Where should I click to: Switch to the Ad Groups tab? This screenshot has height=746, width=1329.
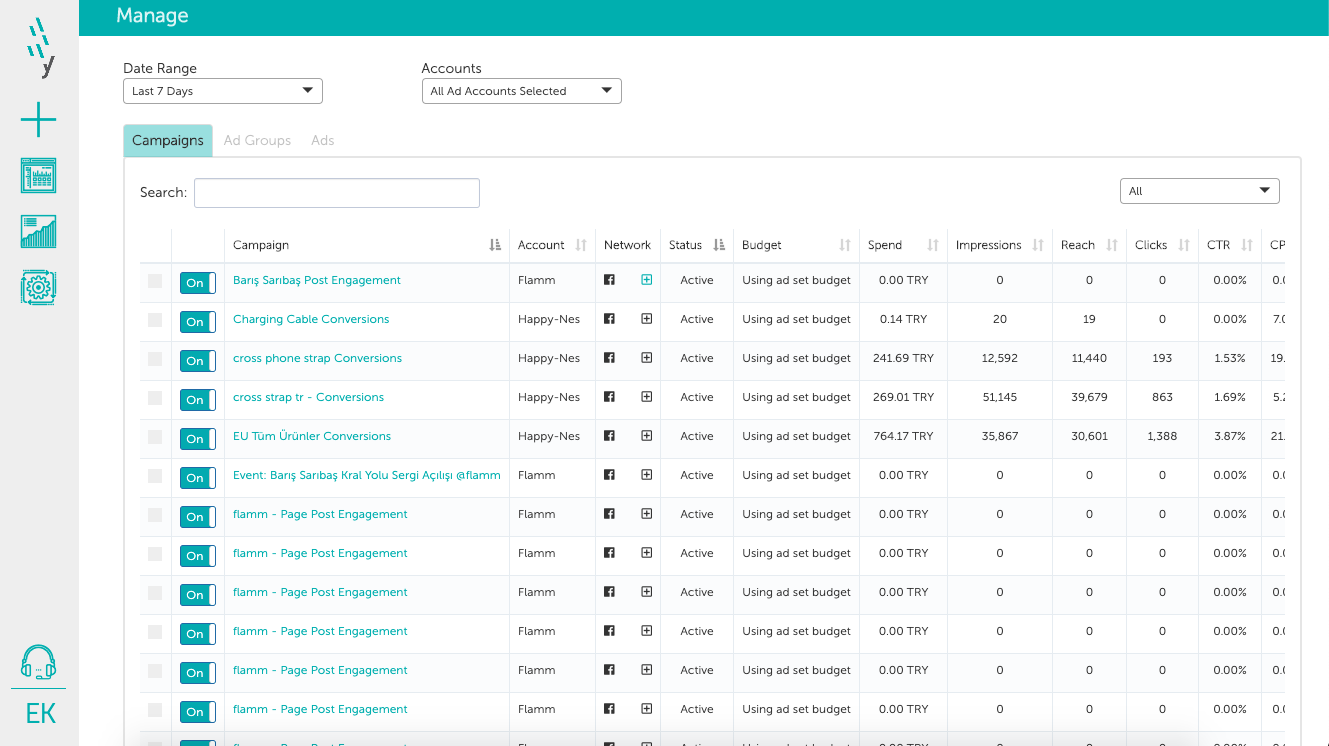[x=257, y=141]
